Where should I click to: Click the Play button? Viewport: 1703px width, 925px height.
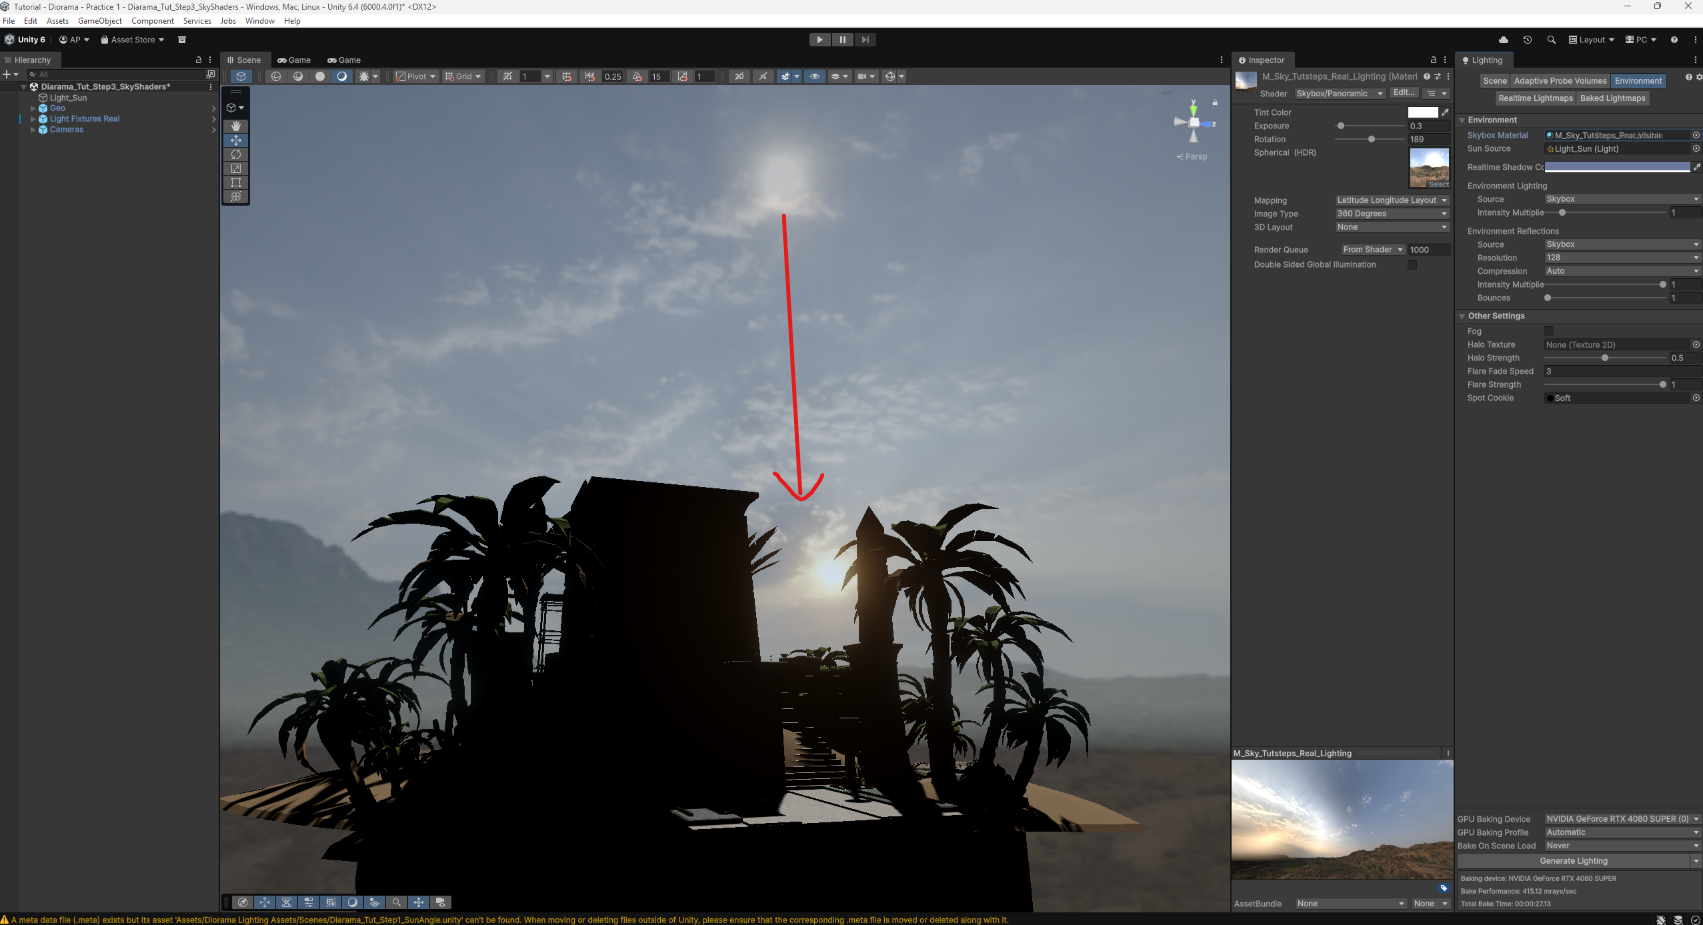820,40
